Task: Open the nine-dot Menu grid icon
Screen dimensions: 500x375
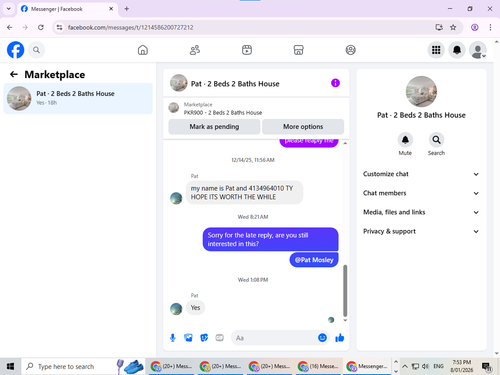Action: click(436, 50)
